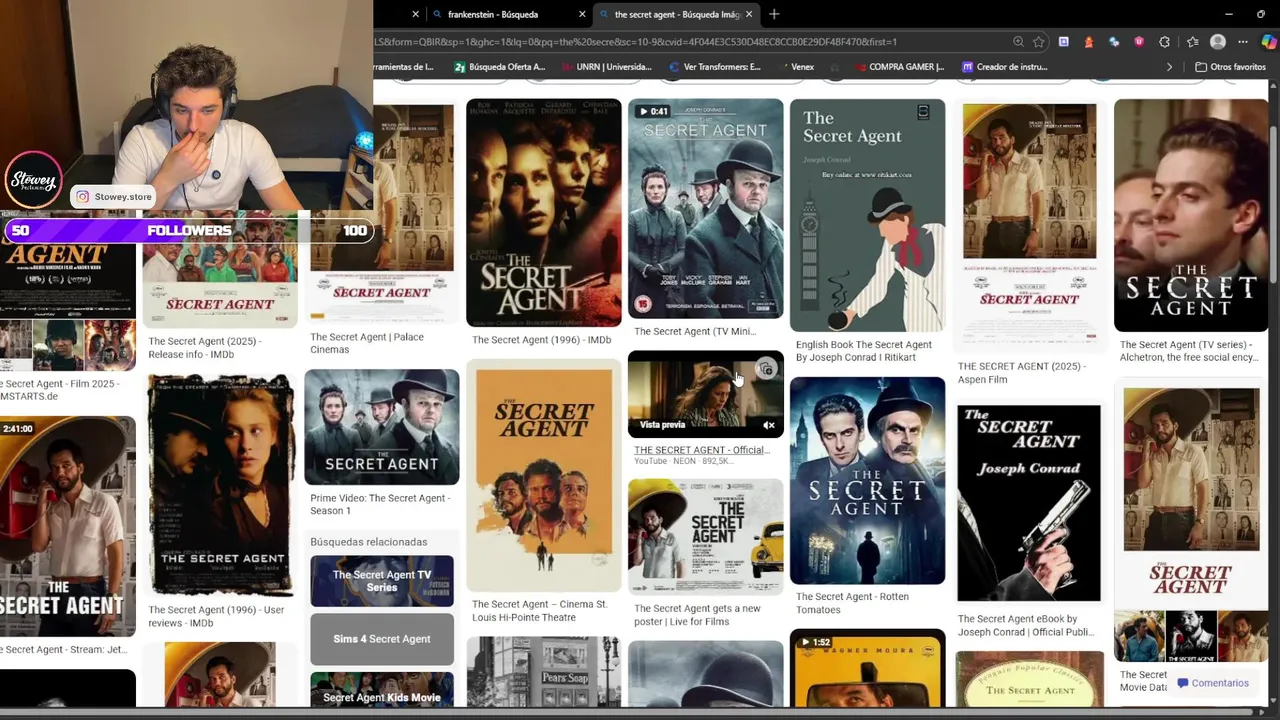Open English Book The Secret Agent image

point(867,215)
